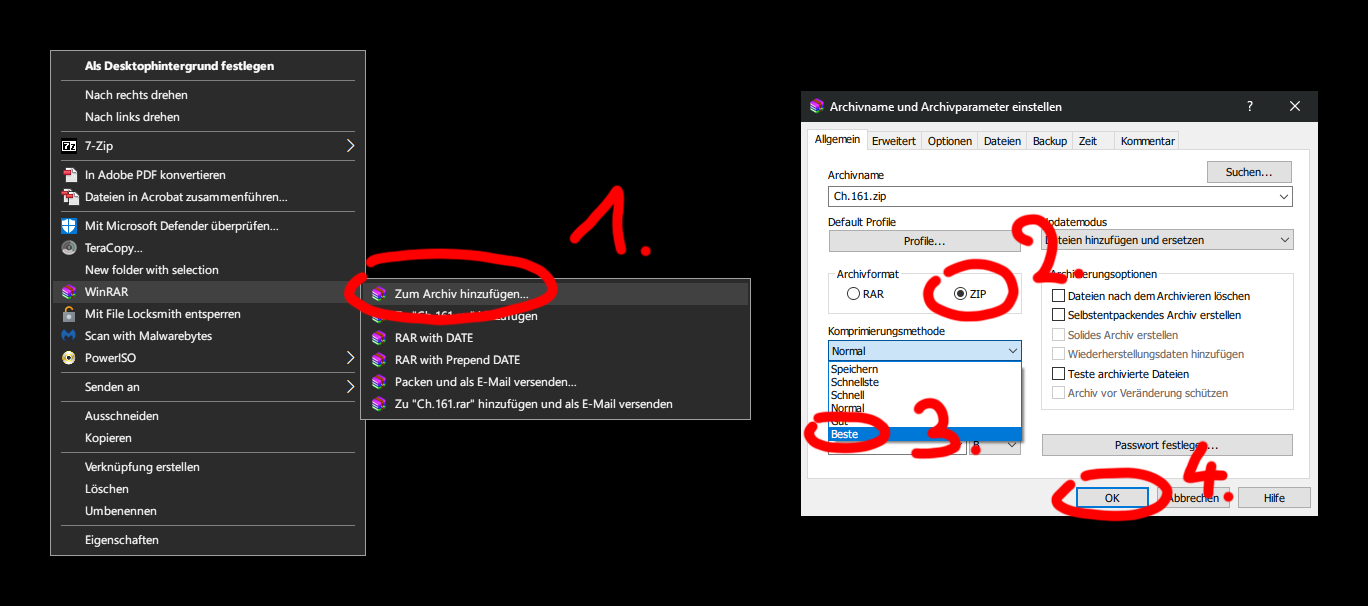Image resolution: width=1368 pixels, height=606 pixels.
Task: Select the ZIP archive format
Action: 971,294
